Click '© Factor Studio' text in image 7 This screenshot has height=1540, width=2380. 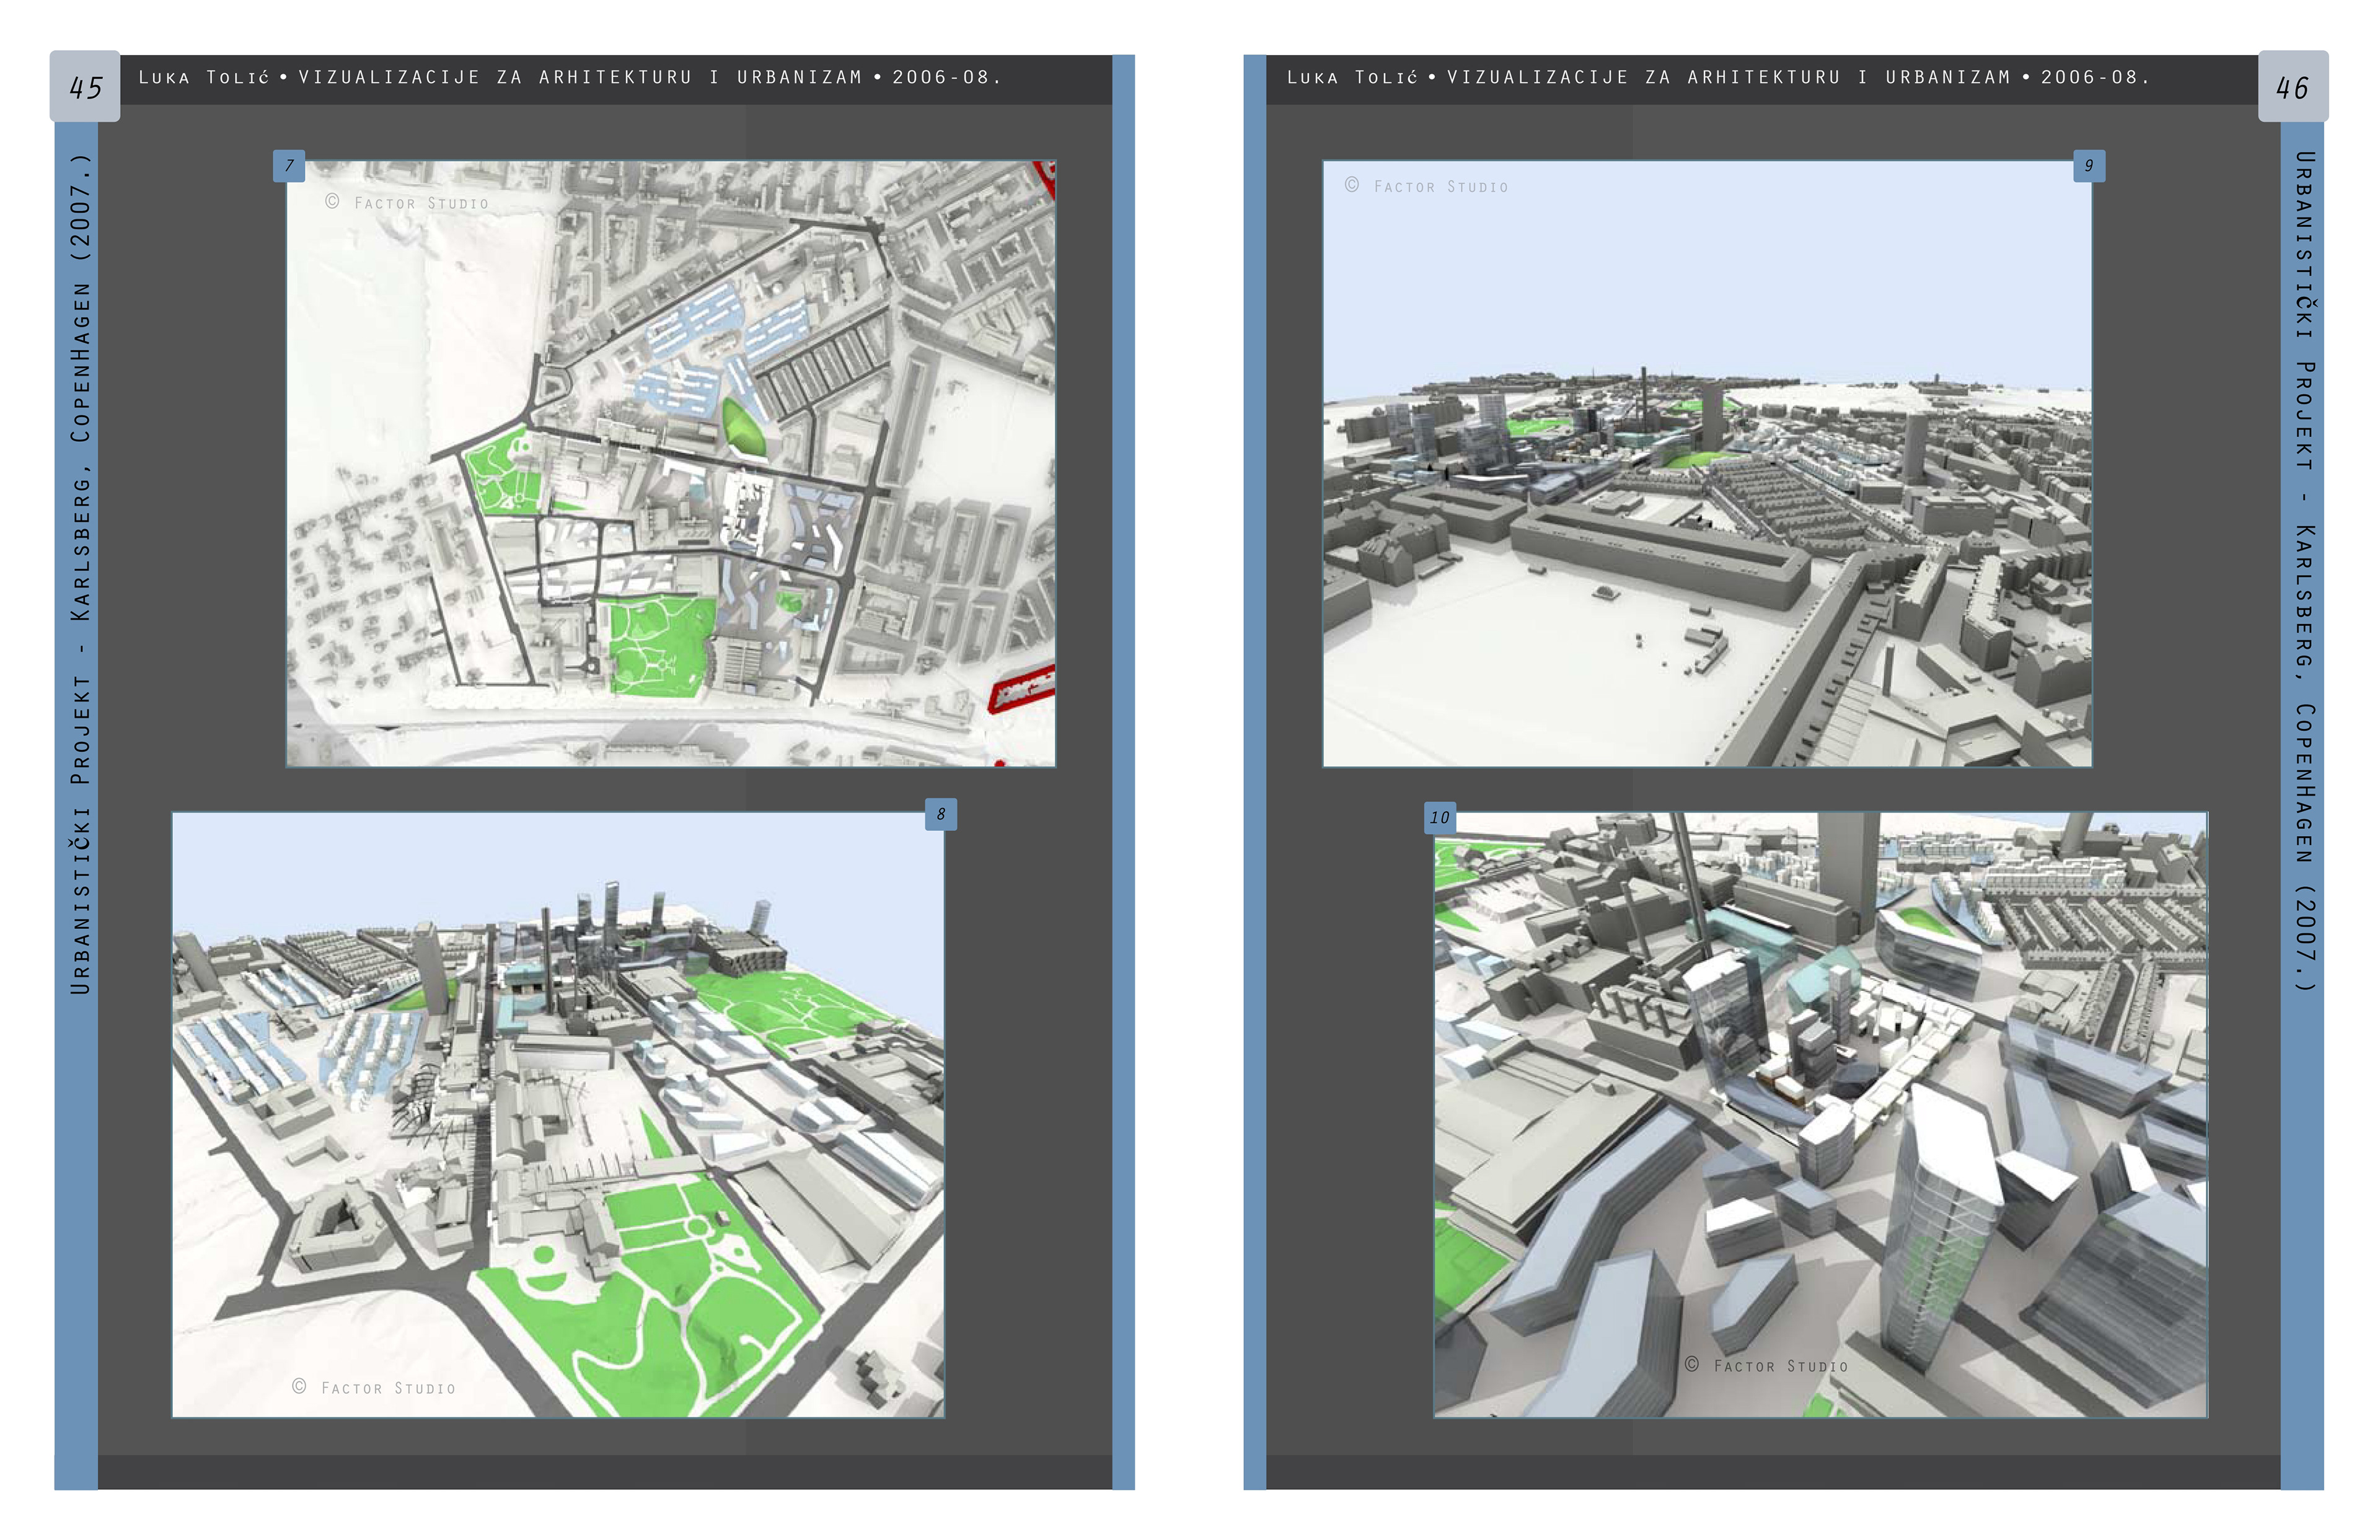click(x=407, y=202)
